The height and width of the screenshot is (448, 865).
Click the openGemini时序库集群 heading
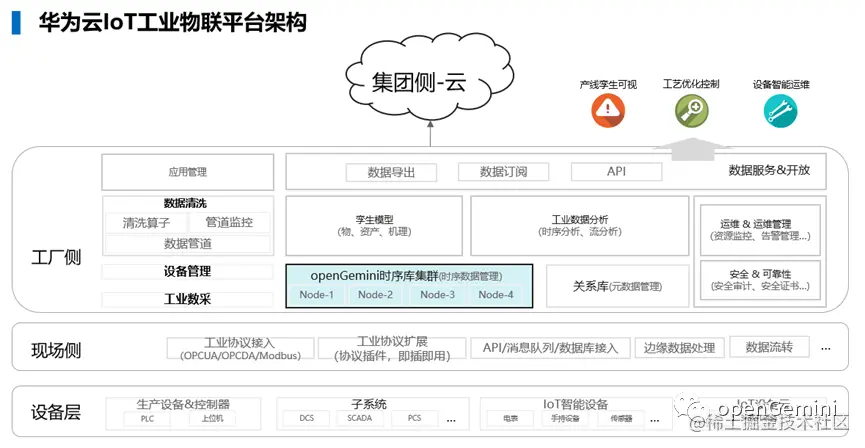click(x=374, y=276)
